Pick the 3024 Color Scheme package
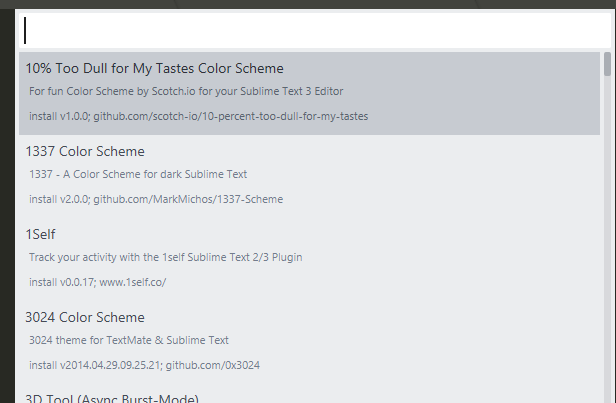Image resolution: width=616 pixels, height=403 pixels. tap(85, 318)
